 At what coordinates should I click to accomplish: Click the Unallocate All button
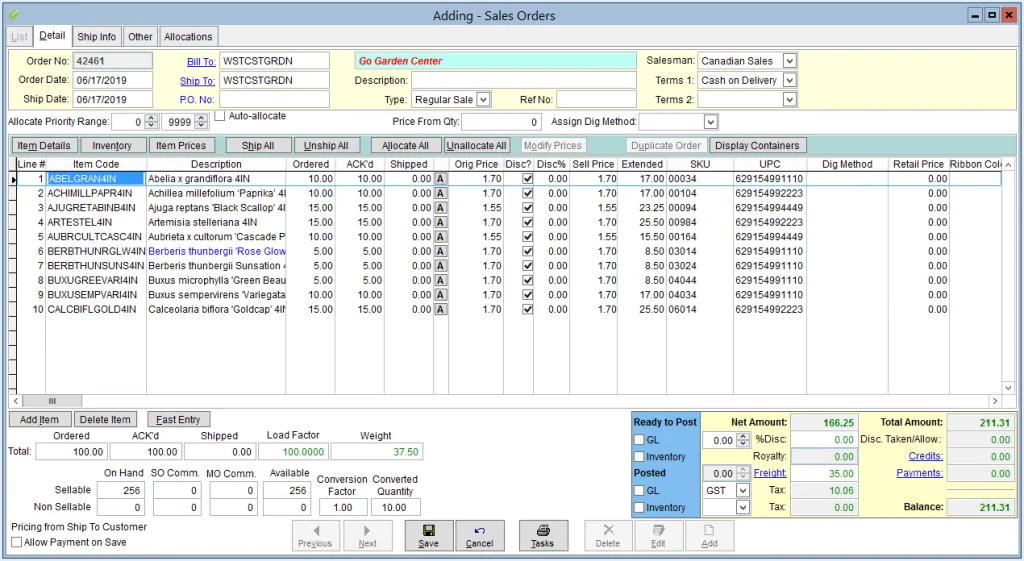click(x=477, y=146)
